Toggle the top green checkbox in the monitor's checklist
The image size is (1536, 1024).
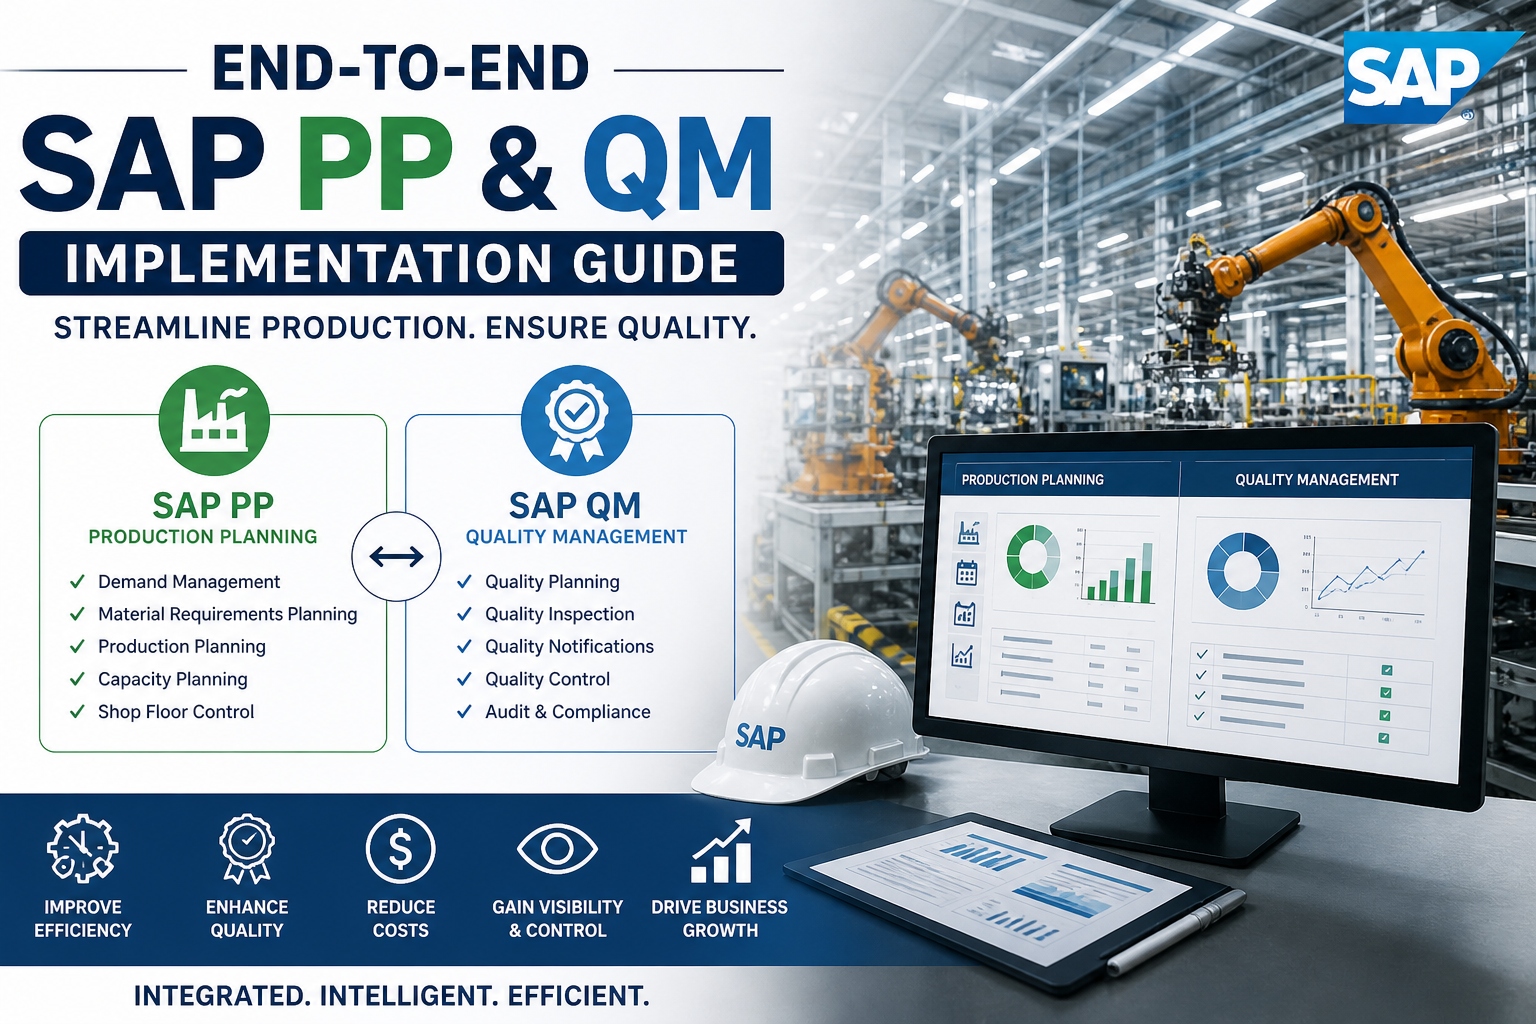click(x=1387, y=670)
